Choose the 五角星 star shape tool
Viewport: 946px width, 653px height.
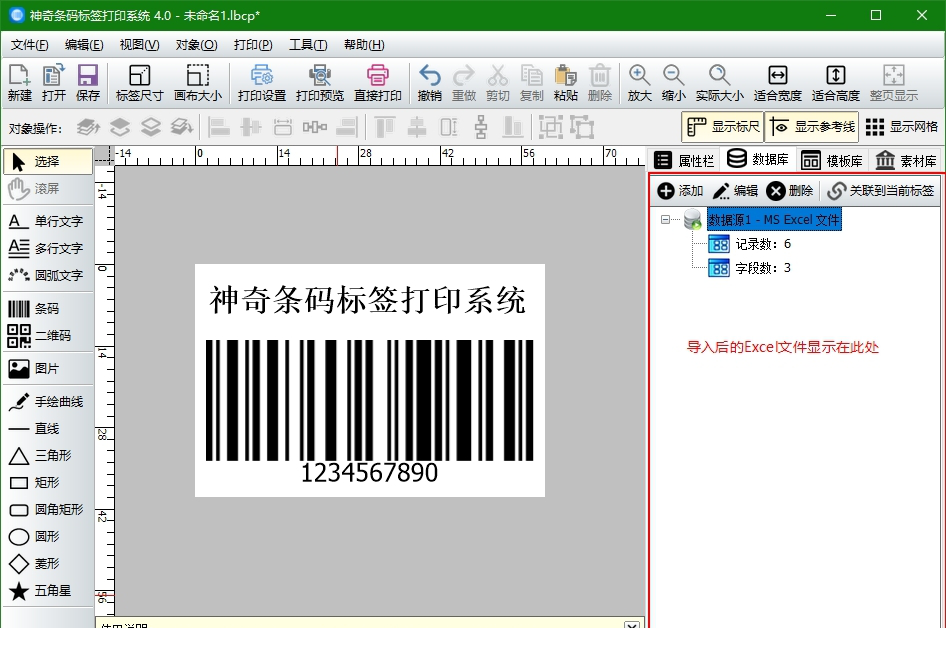[x=46, y=591]
